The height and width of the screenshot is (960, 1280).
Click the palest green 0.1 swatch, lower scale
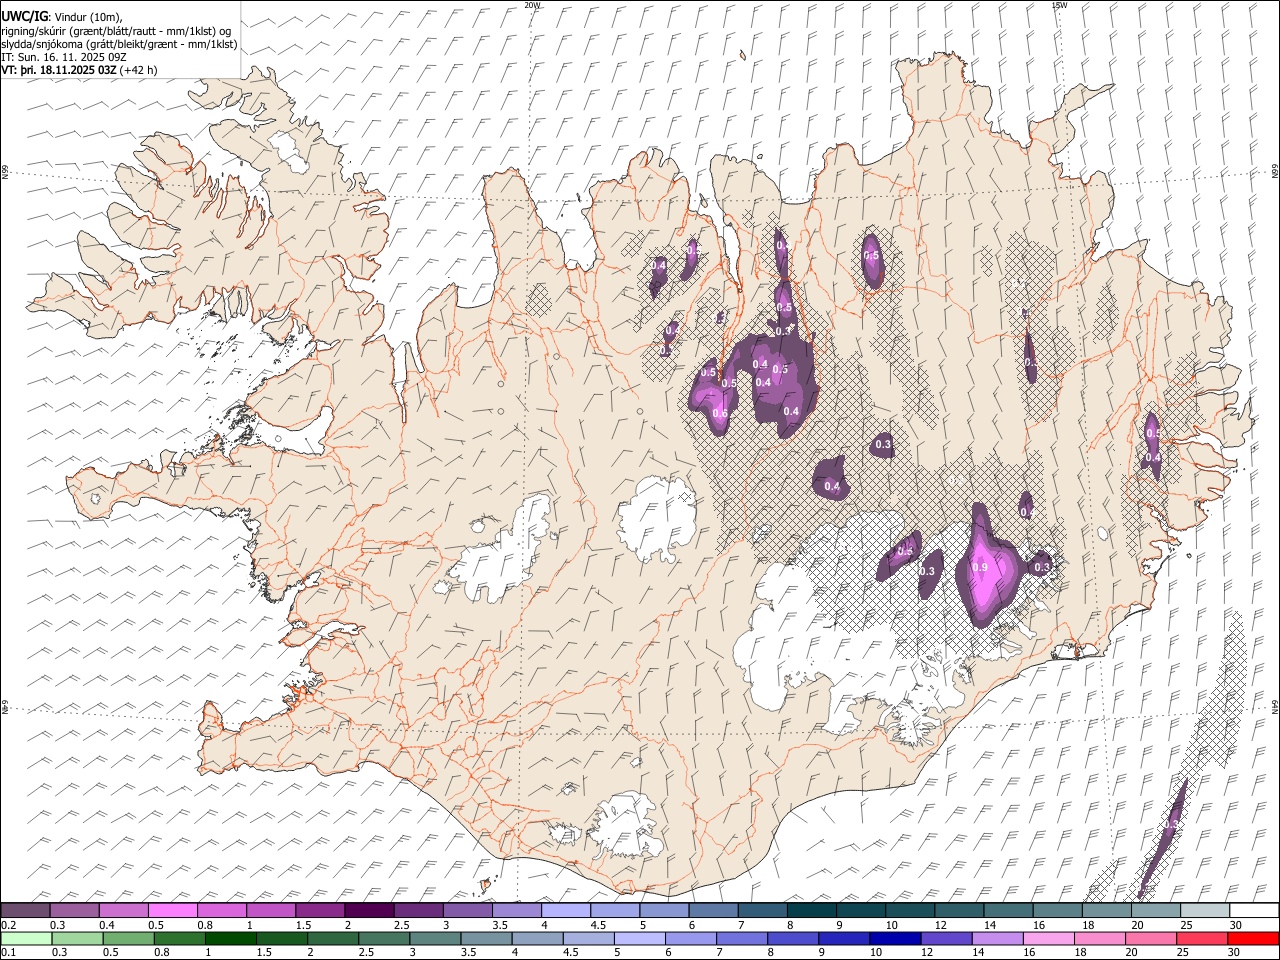point(25,938)
